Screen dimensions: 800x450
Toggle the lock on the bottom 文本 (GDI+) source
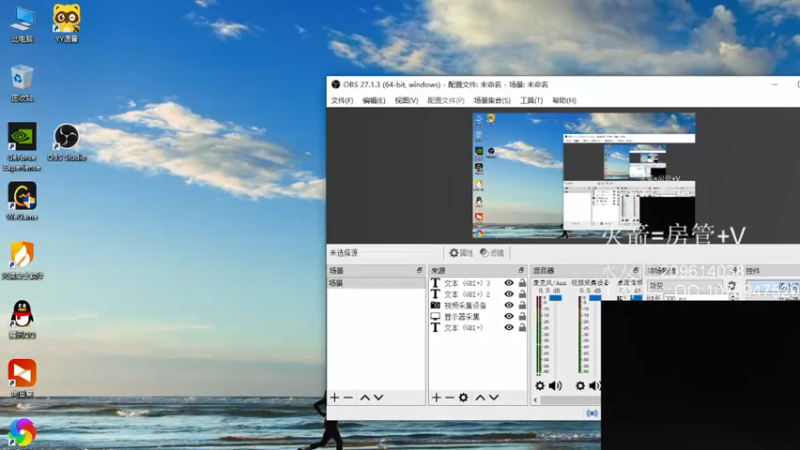coord(522,328)
